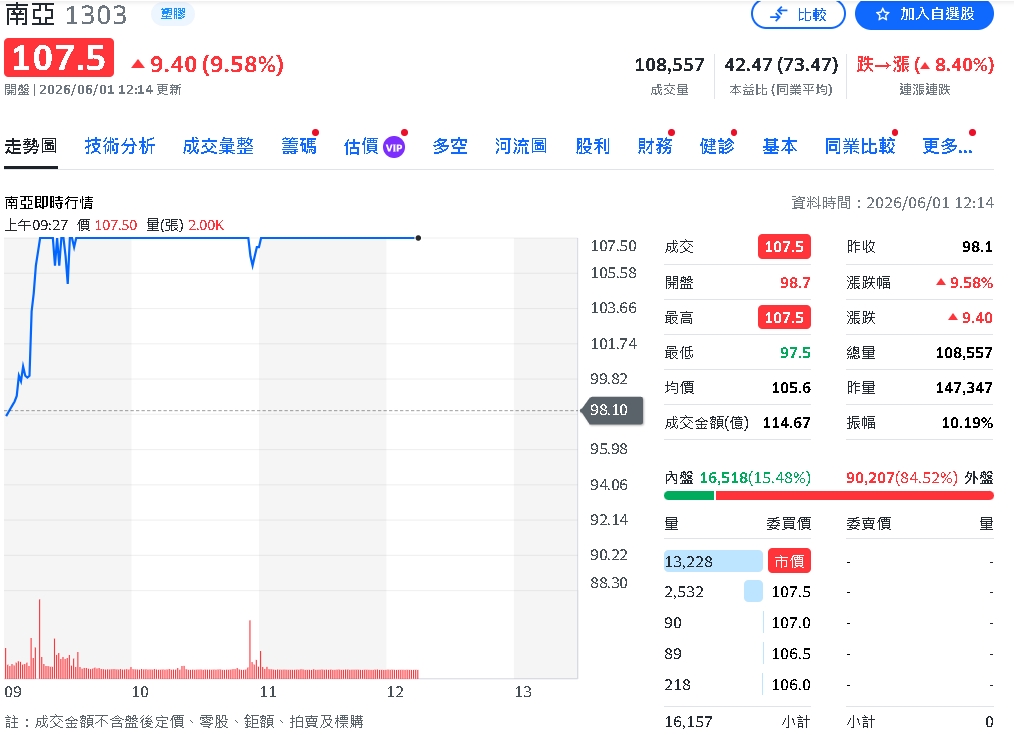The height and width of the screenshot is (735, 1014).
Task: Click bid price 107.5 in order book
Action: (x=791, y=591)
